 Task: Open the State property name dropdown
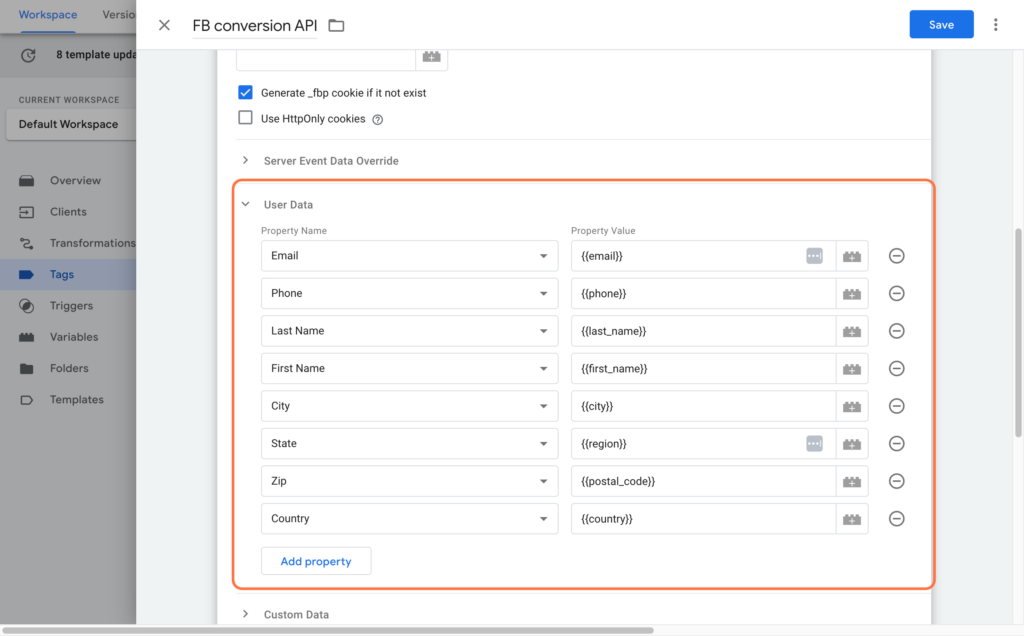[409, 443]
